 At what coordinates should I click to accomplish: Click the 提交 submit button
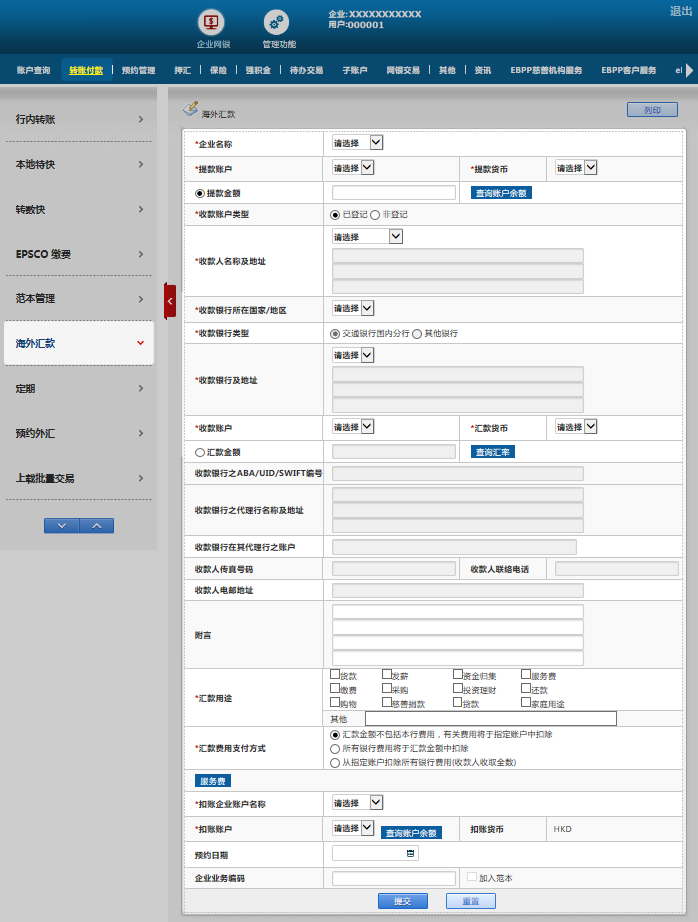click(402, 901)
